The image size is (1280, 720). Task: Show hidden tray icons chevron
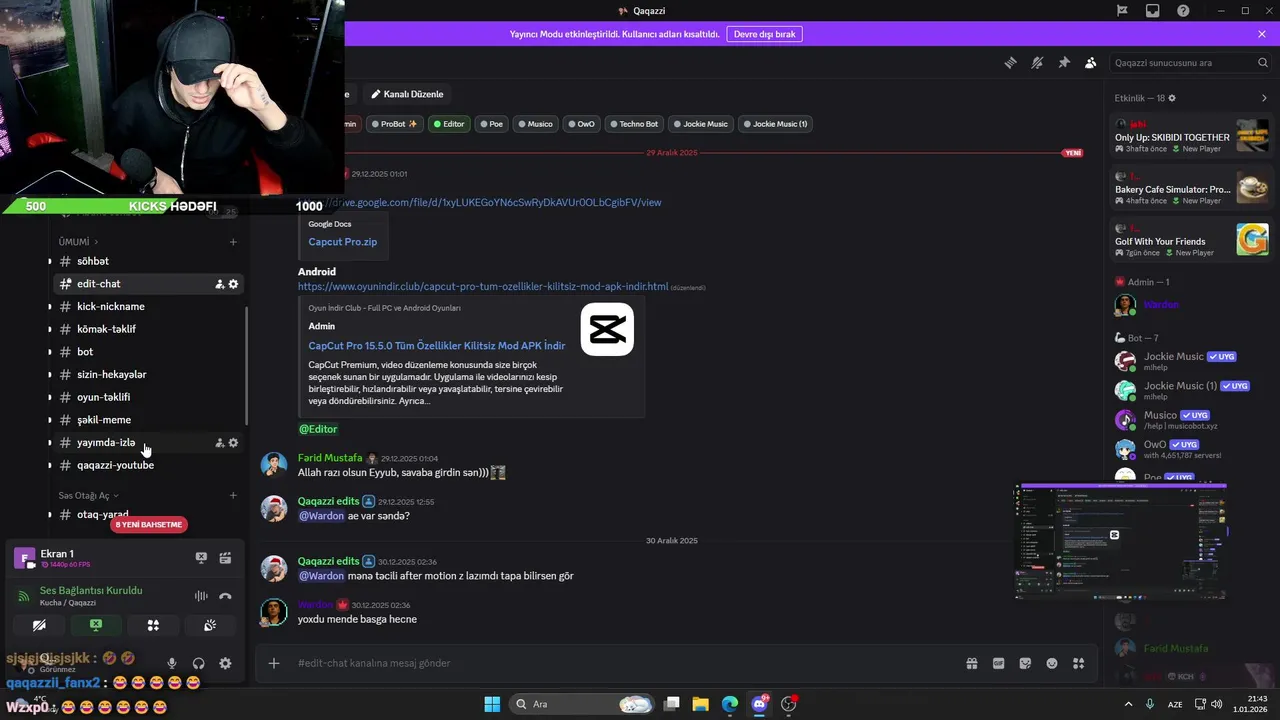[1128, 704]
